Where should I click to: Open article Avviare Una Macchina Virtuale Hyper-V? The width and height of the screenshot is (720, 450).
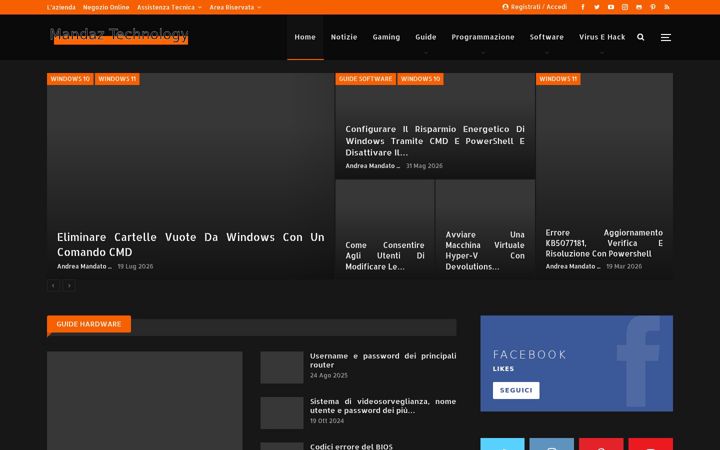(x=485, y=250)
